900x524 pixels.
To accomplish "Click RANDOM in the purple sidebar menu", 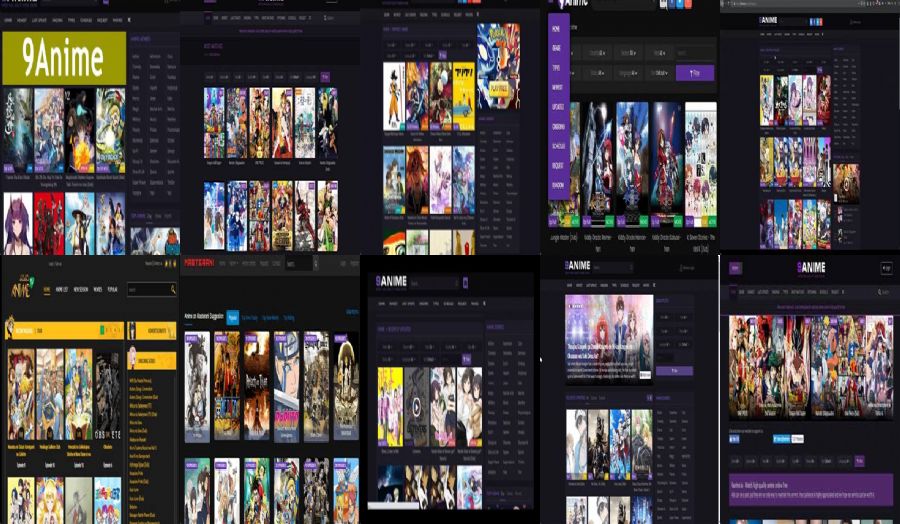I will tap(557, 185).
